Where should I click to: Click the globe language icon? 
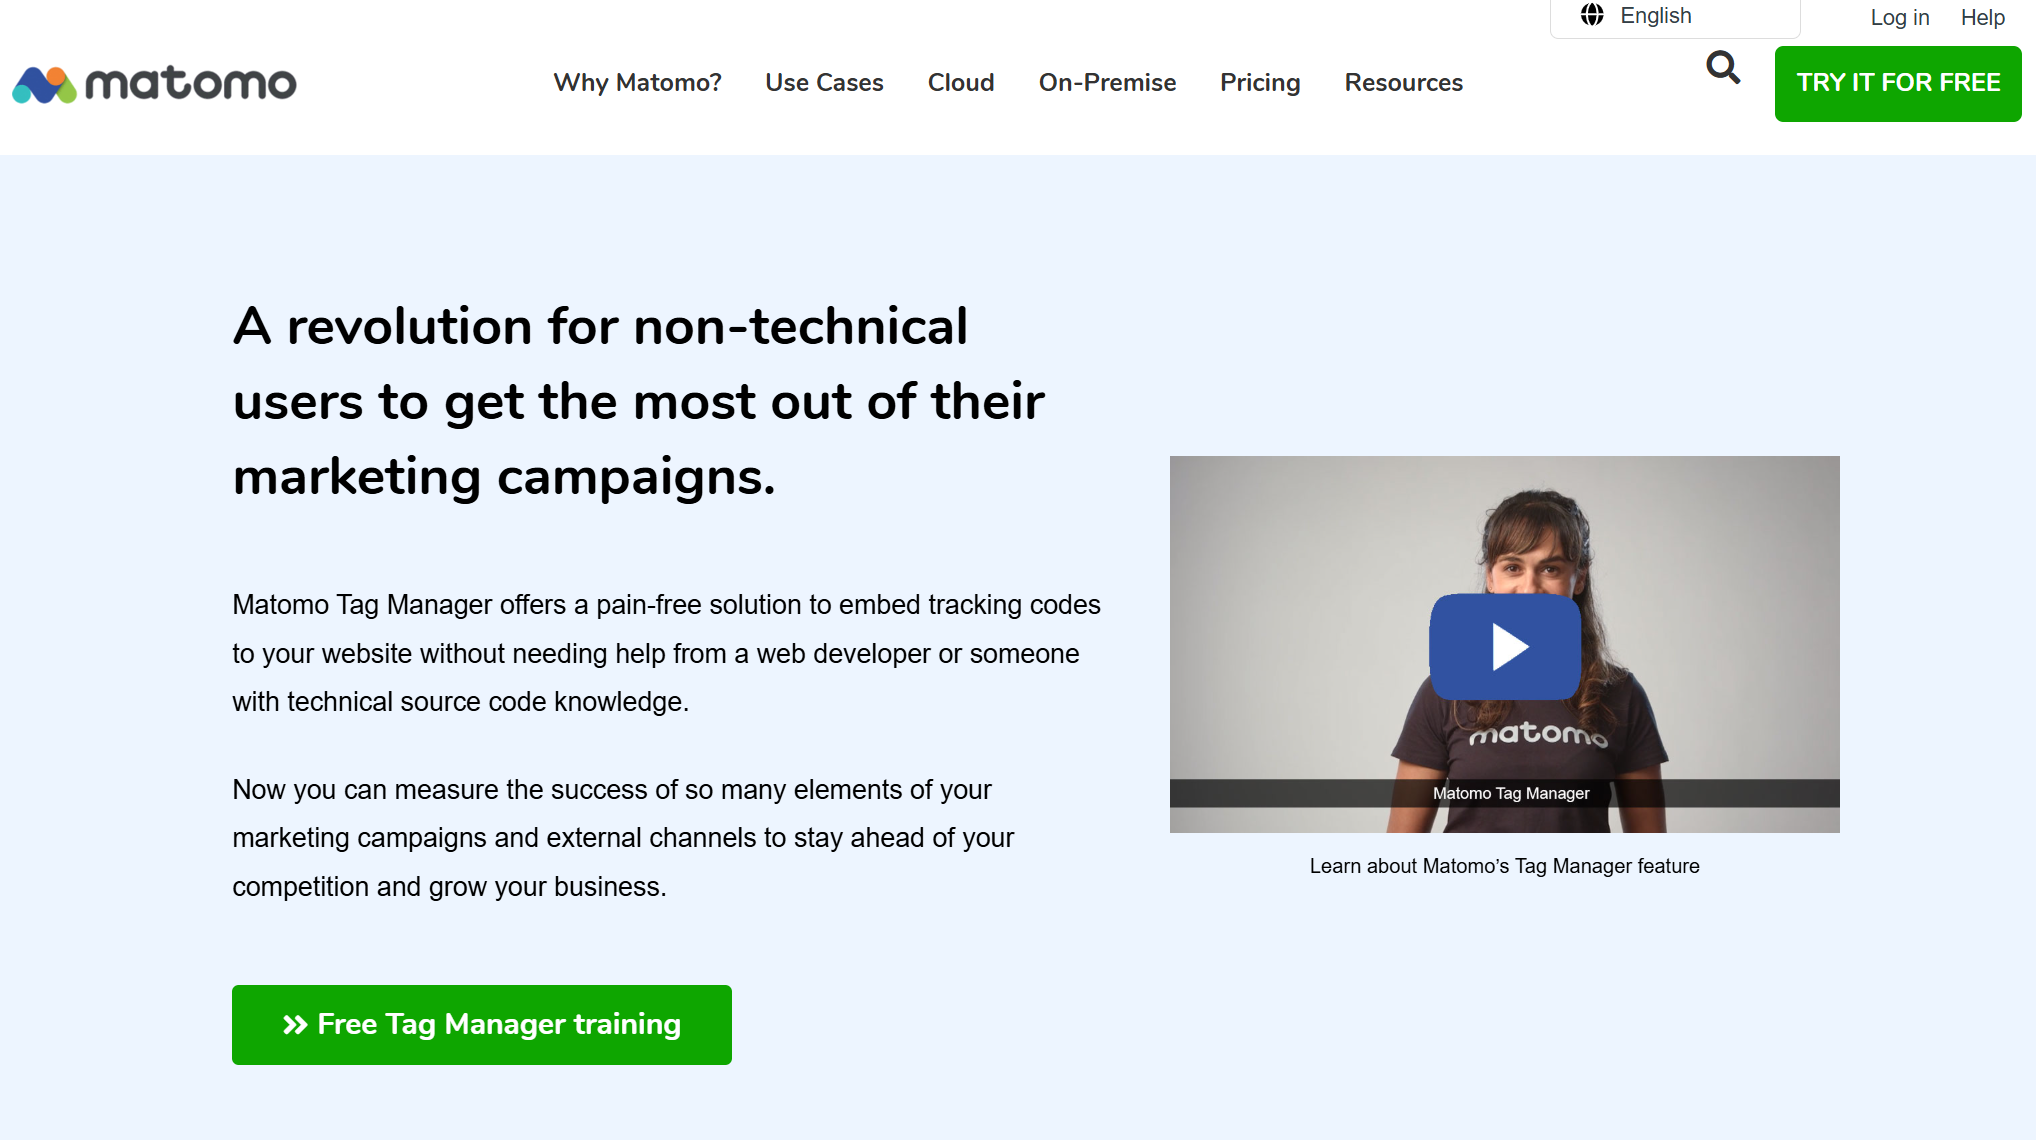pyautogui.click(x=1592, y=15)
